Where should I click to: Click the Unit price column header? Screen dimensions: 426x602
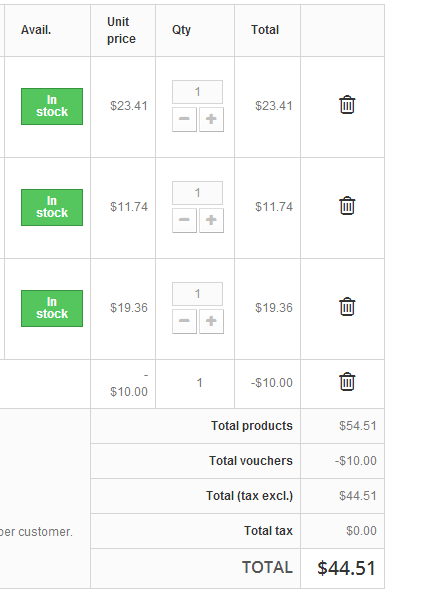click(x=121, y=30)
